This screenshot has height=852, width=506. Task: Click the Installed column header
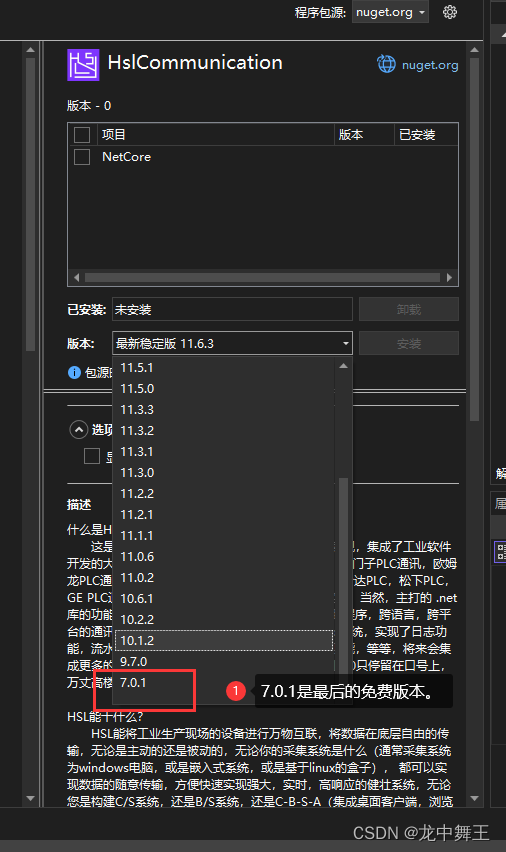(426, 135)
